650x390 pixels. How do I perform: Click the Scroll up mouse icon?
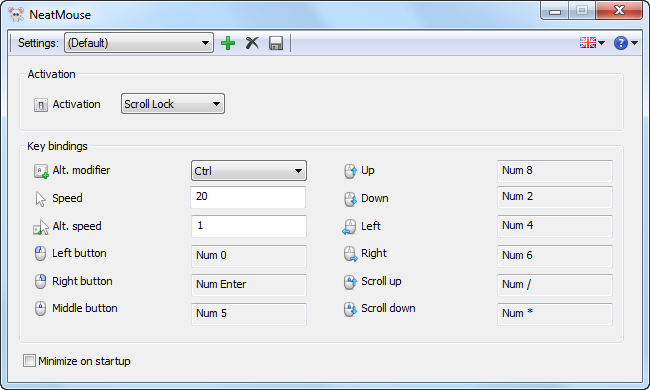350,282
